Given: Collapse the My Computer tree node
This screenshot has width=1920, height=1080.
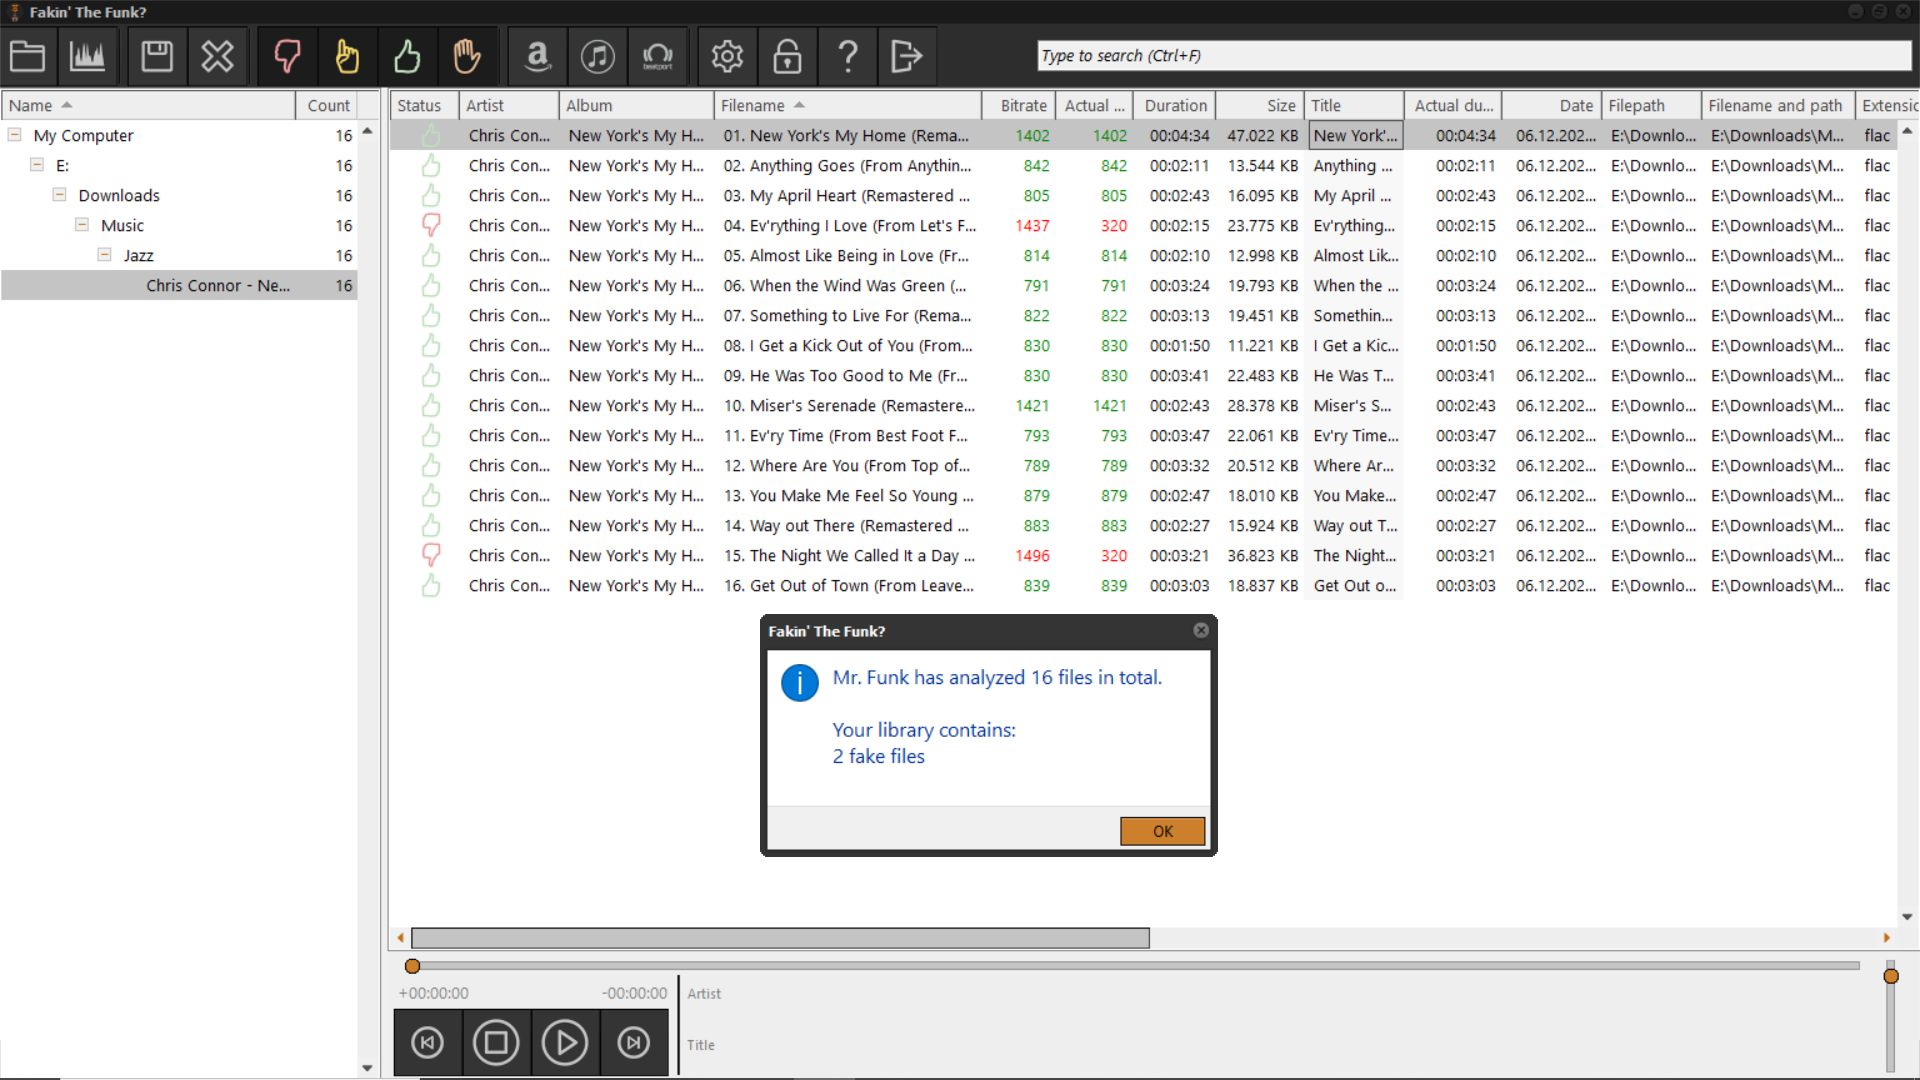Looking at the screenshot, I should [15, 135].
